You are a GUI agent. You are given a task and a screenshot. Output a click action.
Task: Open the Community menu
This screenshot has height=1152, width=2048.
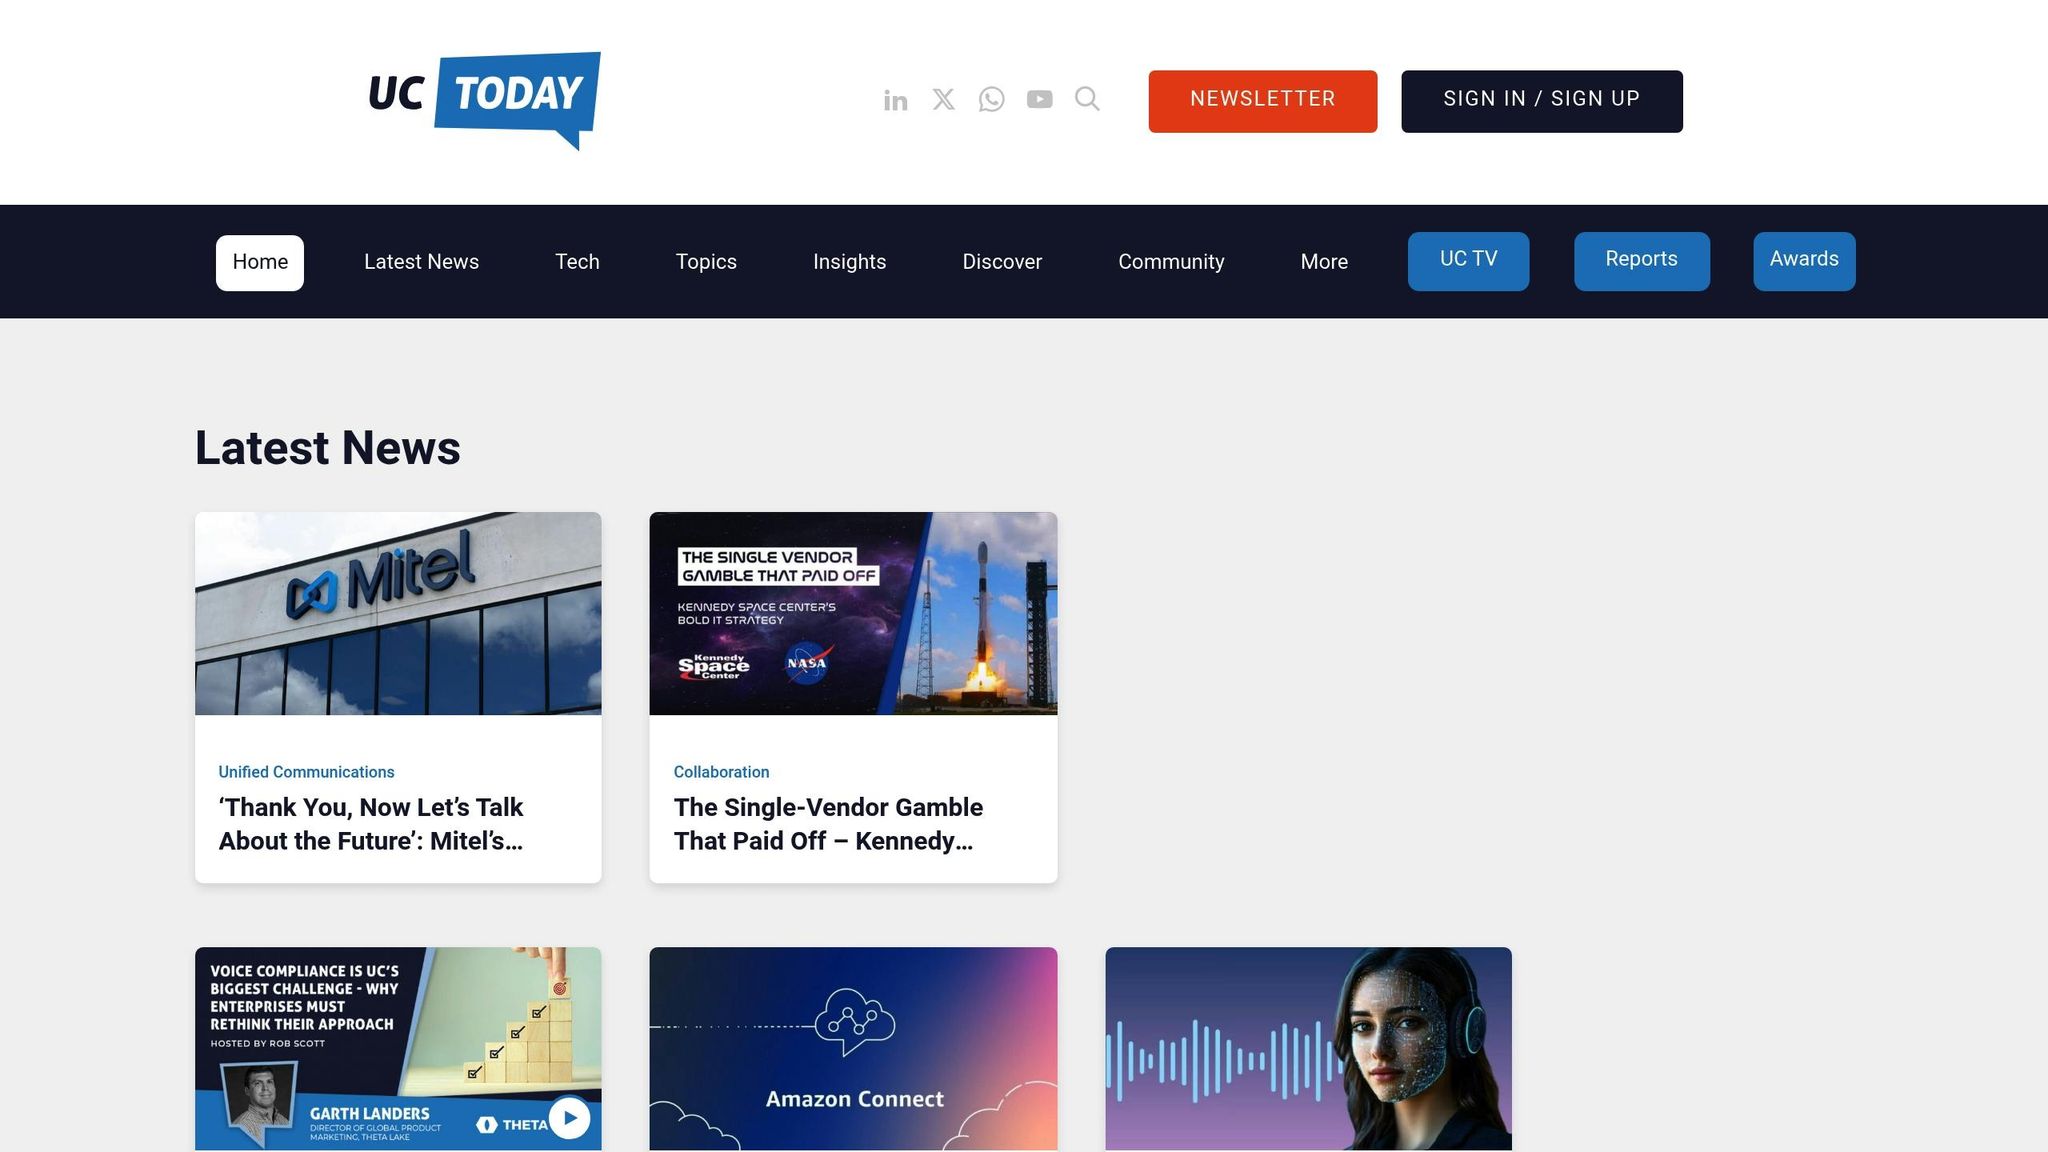pyautogui.click(x=1171, y=262)
